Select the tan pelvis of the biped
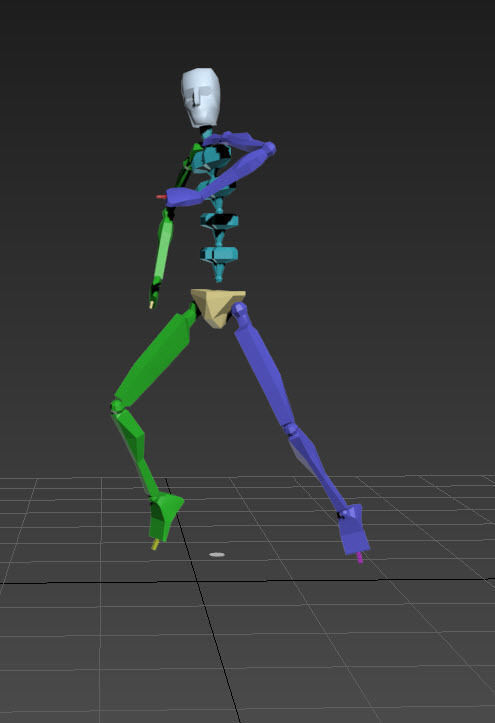This screenshot has width=495, height=723. pyautogui.click(x=218, y=308)
